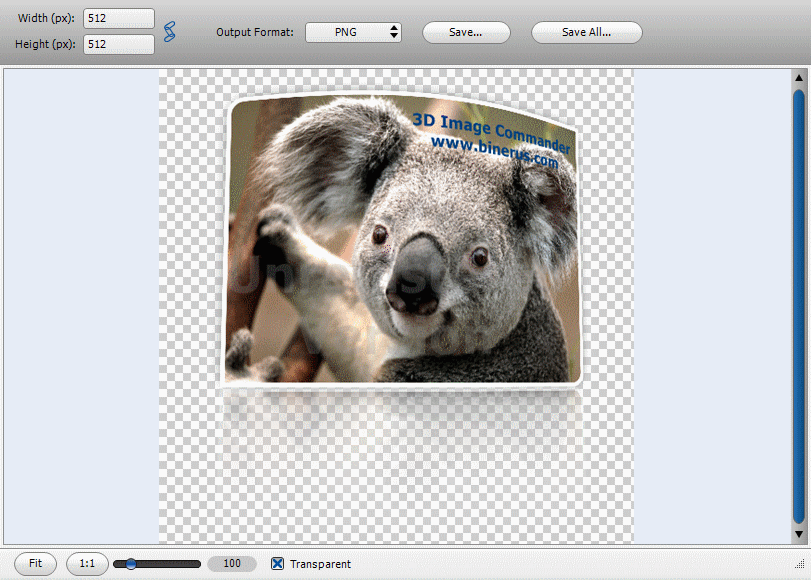The image size is (811, 580).
Task: Open the Output Format PNG dropdown
Action: point(353,32)
